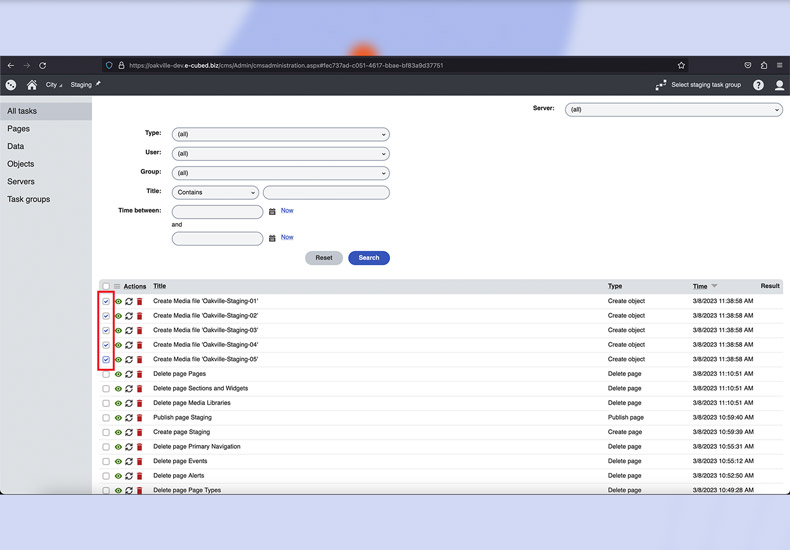
Task: Open calendar picker for first time field
Action: point(272,212)
